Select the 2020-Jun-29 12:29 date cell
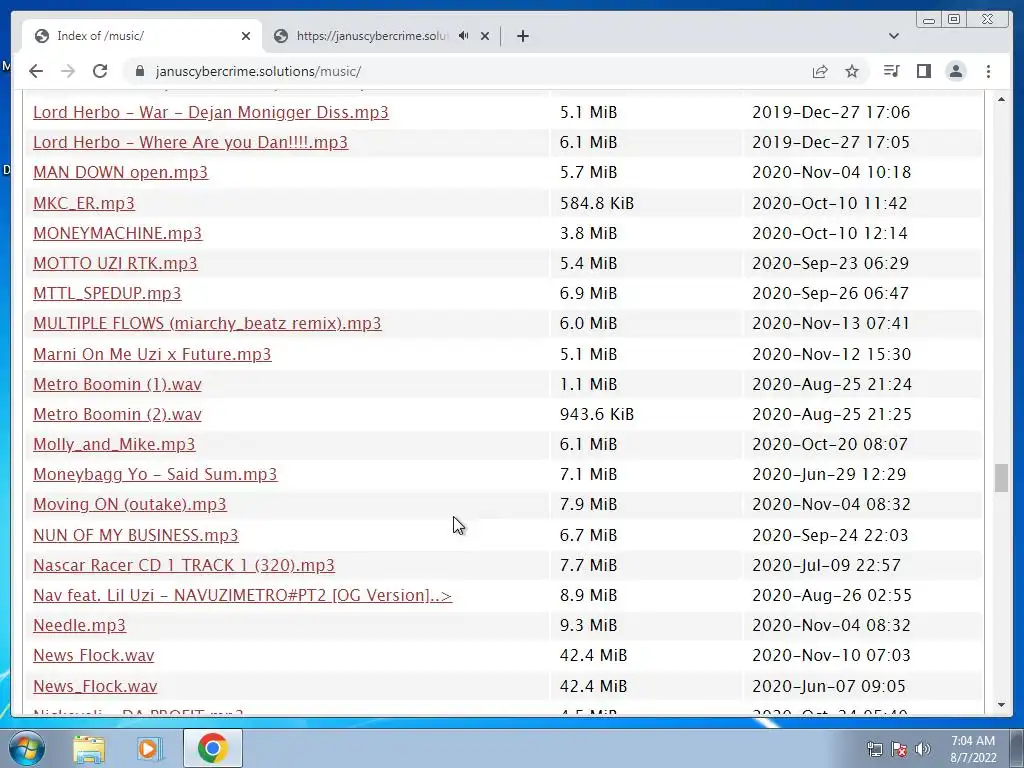The image size is (1024, 768). pyautogui.click(x=829, y=474)
